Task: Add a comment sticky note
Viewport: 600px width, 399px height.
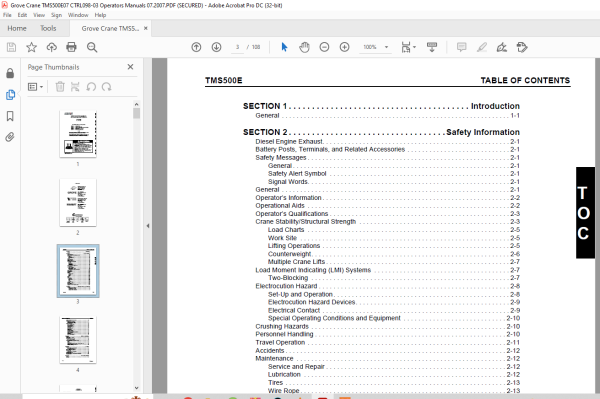Action: [x=461, y=47]
